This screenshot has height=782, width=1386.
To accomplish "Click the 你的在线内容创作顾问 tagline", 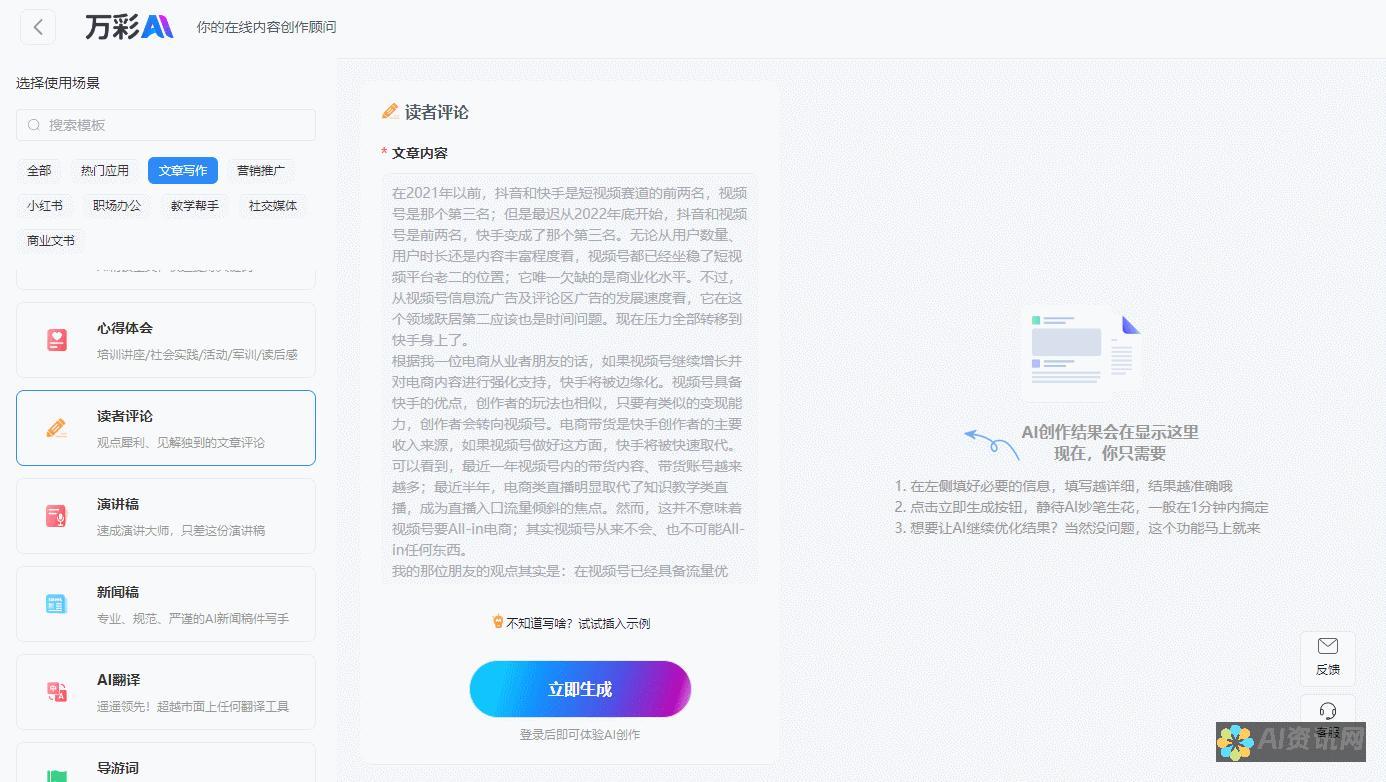I will click(267, 28).
